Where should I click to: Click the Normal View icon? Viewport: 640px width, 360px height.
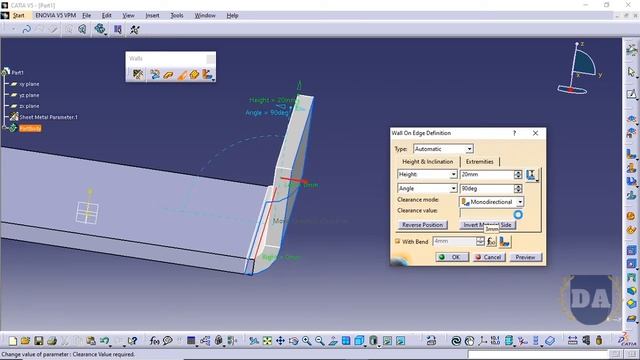coord(333,340)
